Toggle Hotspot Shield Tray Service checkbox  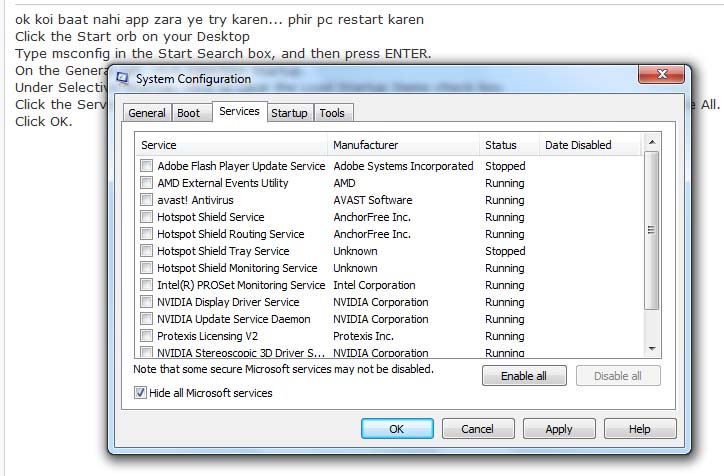click(146, 251)
